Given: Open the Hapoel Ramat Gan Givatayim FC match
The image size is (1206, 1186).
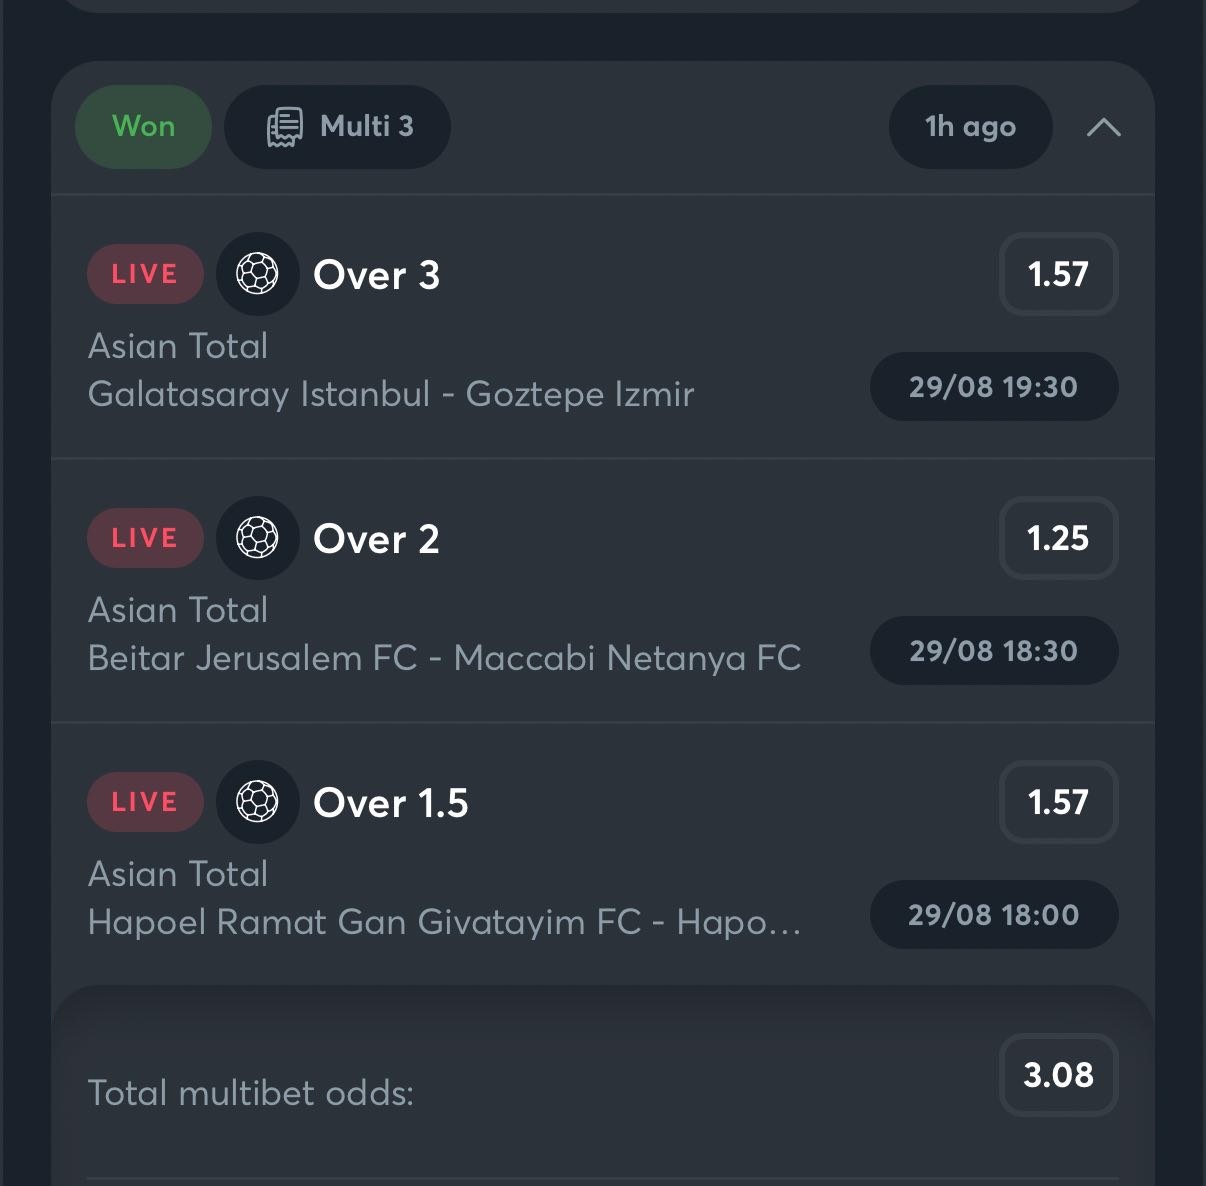Looking at the screenshot, I should [x=444, y=922].
